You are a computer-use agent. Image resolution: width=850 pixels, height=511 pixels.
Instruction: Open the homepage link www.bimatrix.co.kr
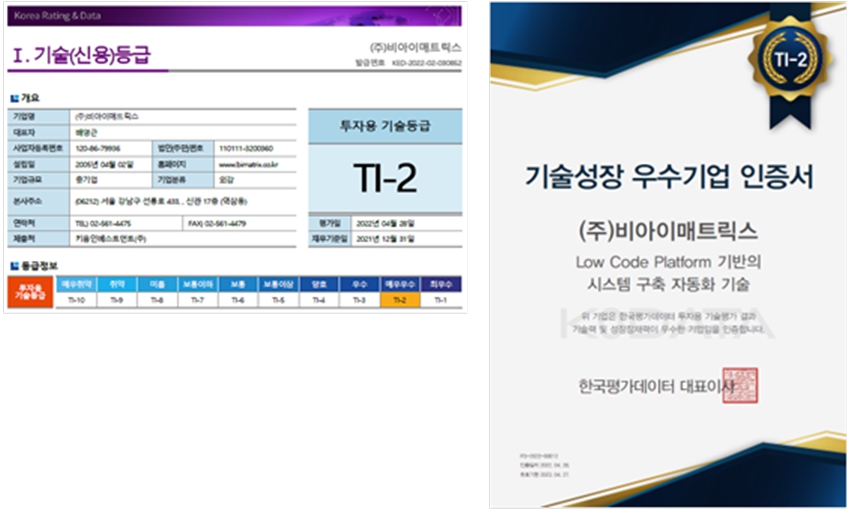point(248,164)
